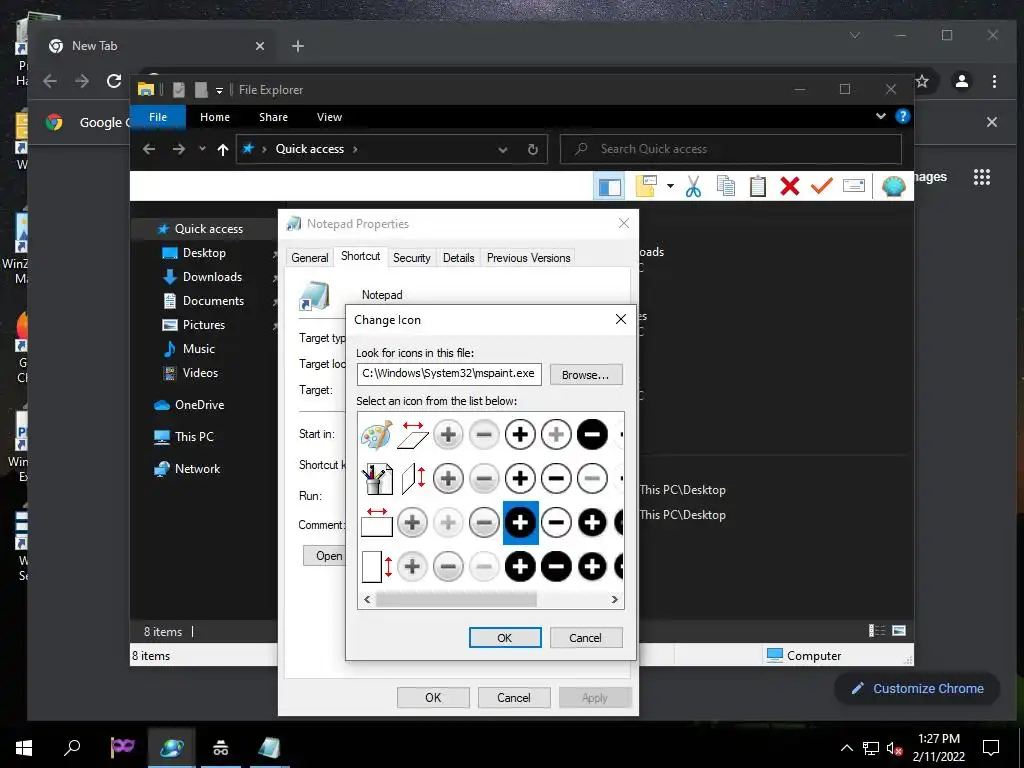Expand the Quick access breadcrumb chevron

[x=355, y=150]
